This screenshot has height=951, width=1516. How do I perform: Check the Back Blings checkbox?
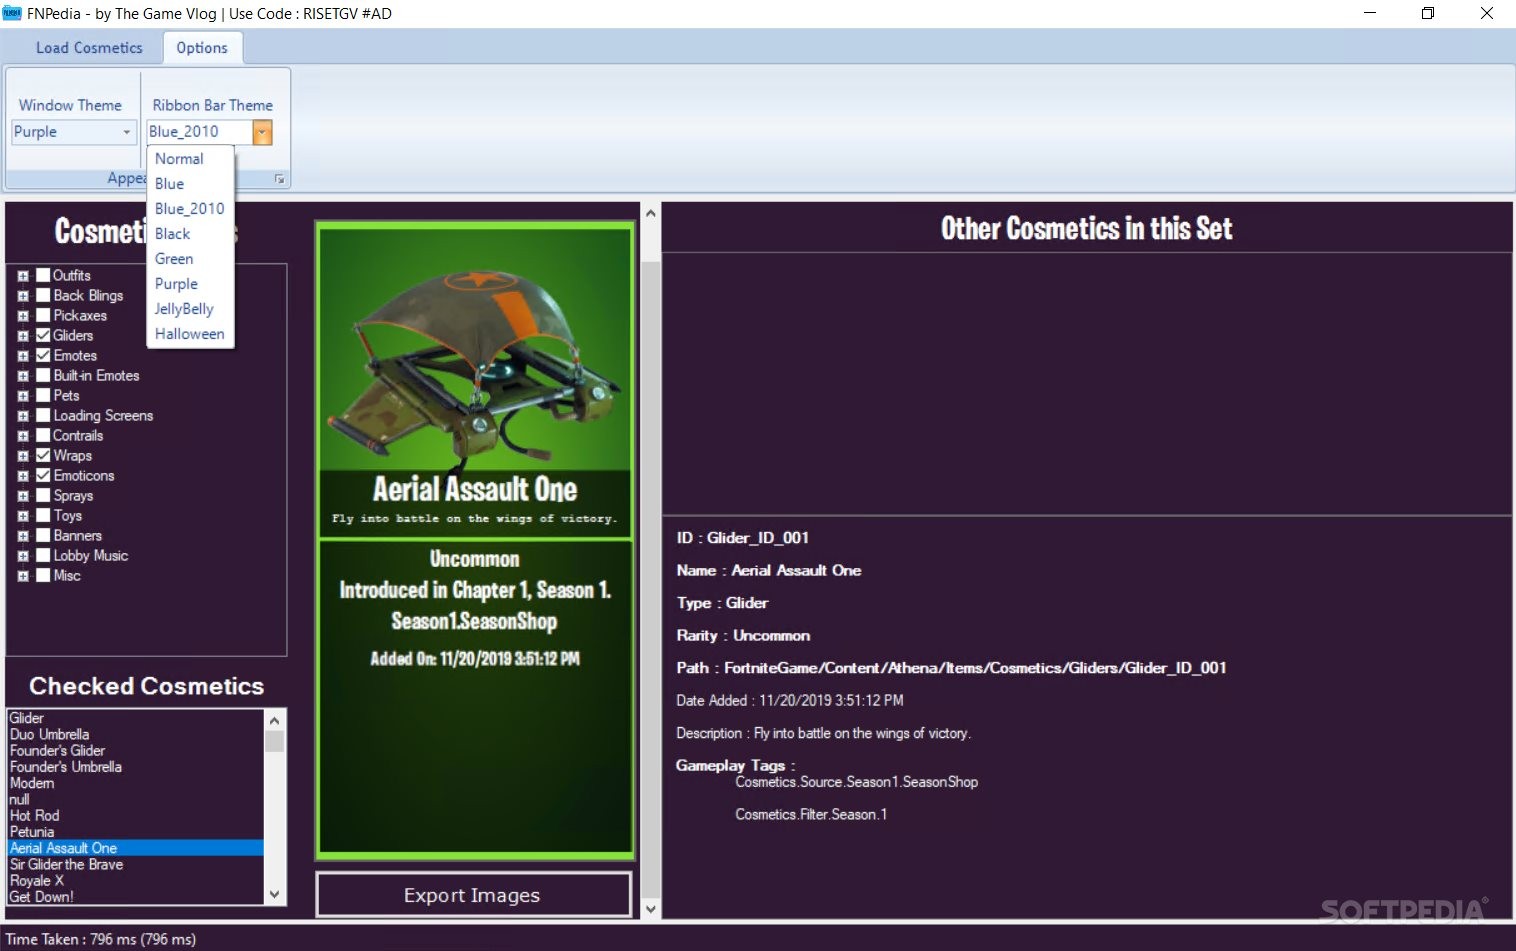43,295
